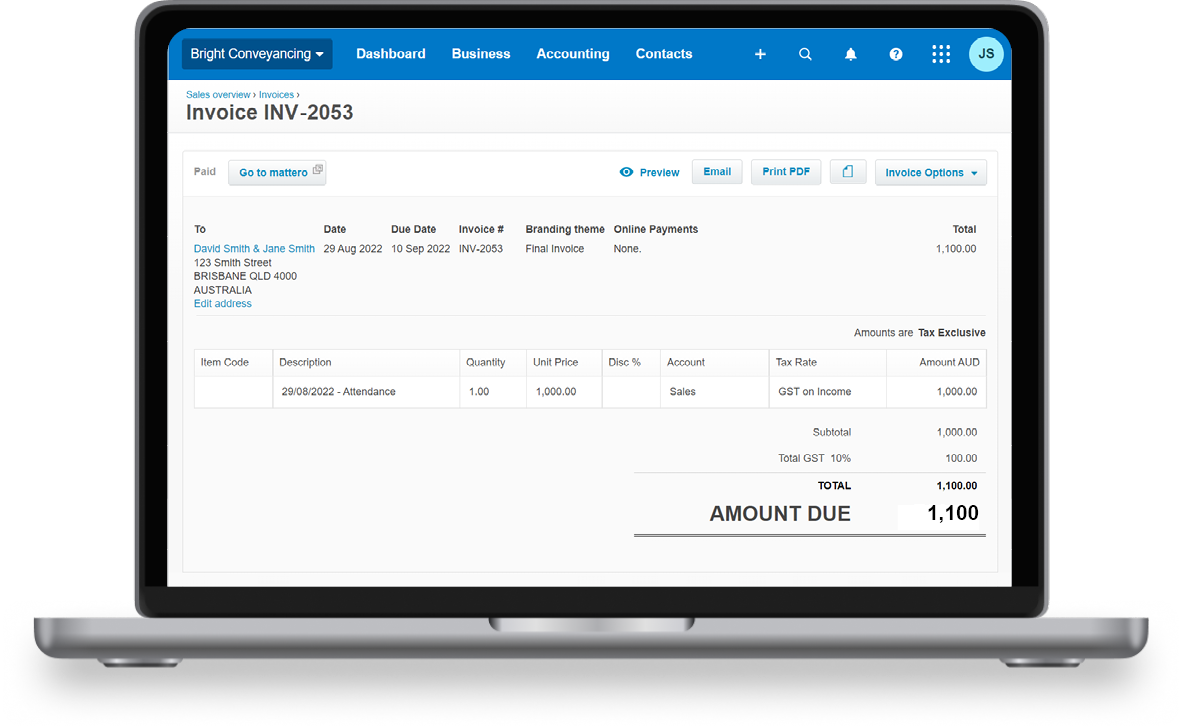This screenshot has width=1179, height=727.
Task: Open the JS profile avatar
Action: (x=986, y=54)
